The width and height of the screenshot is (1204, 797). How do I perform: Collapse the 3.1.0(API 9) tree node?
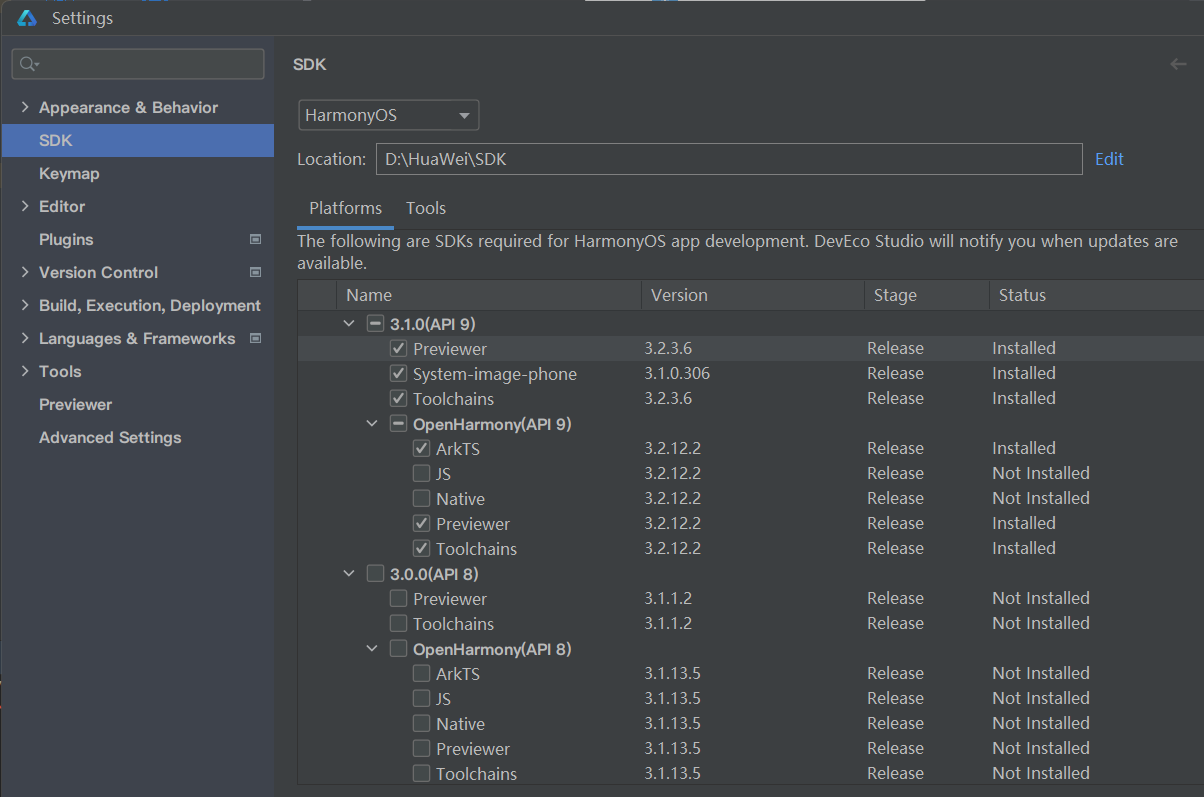348,324
